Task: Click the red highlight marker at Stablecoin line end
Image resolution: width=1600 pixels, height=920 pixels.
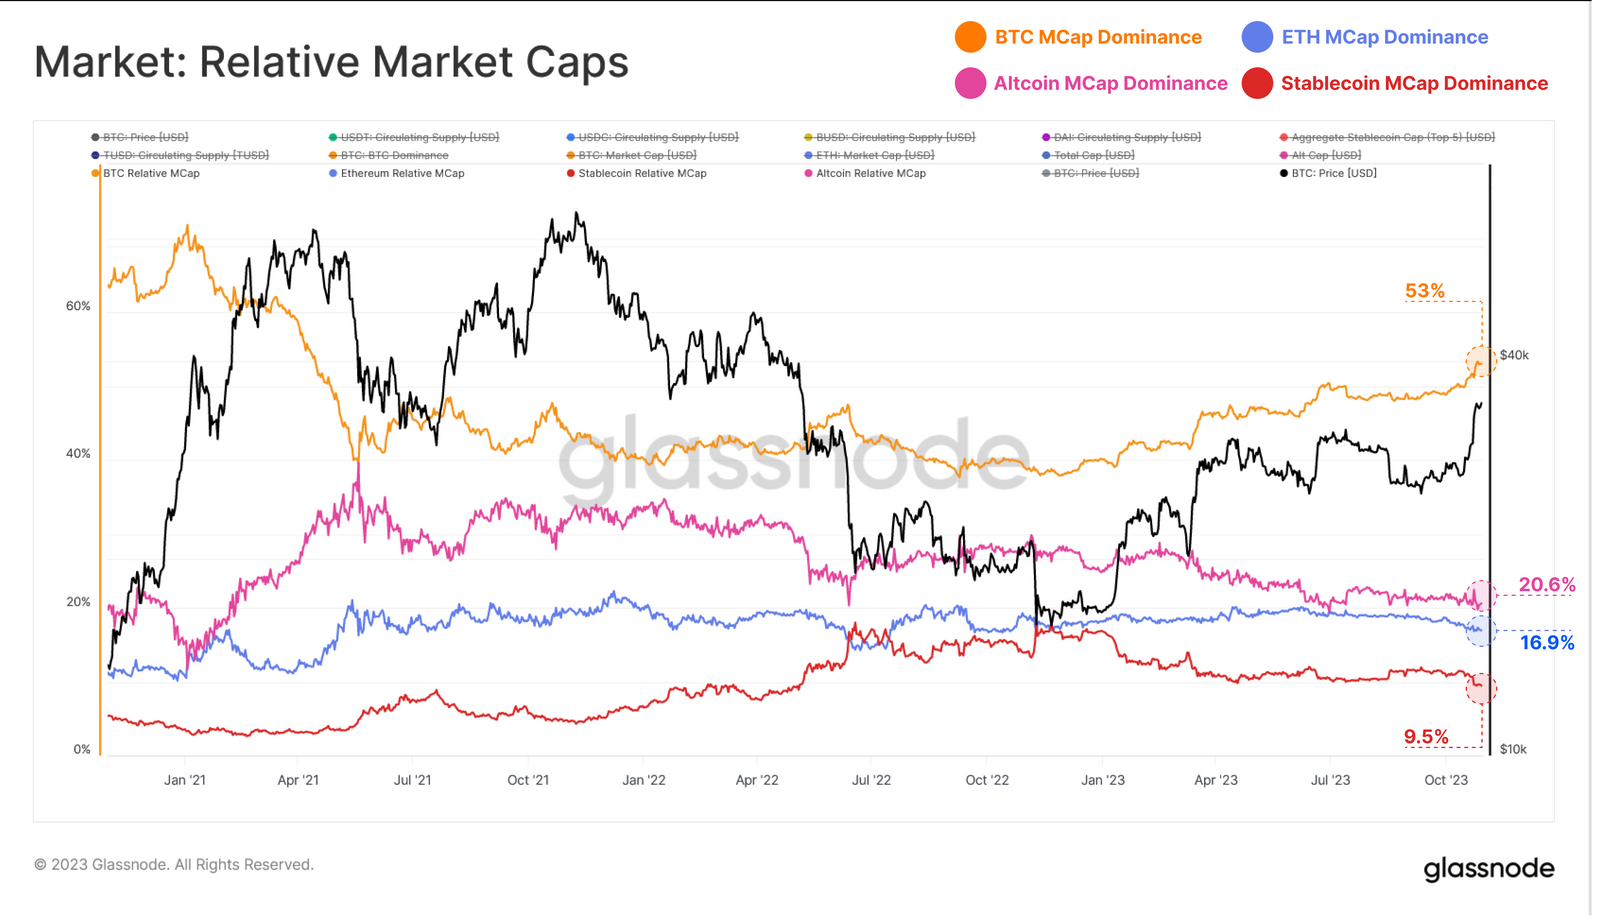Action: (1481, 688)
